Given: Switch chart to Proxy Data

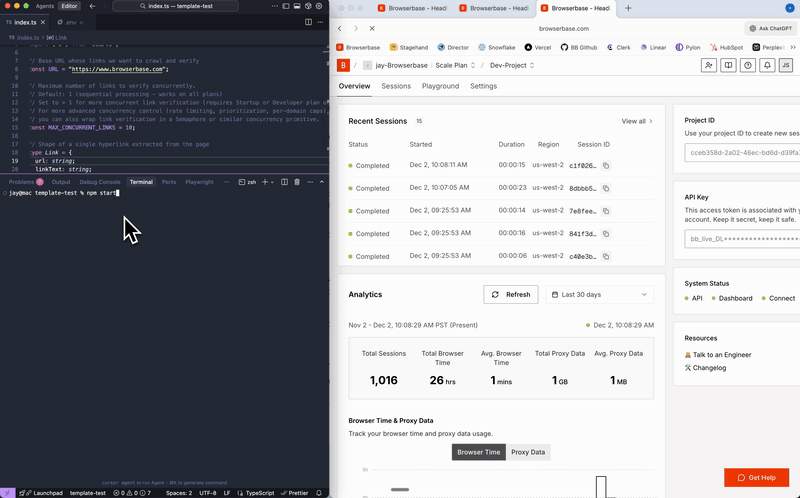Looking at the screenshot, I should (528, 452).
